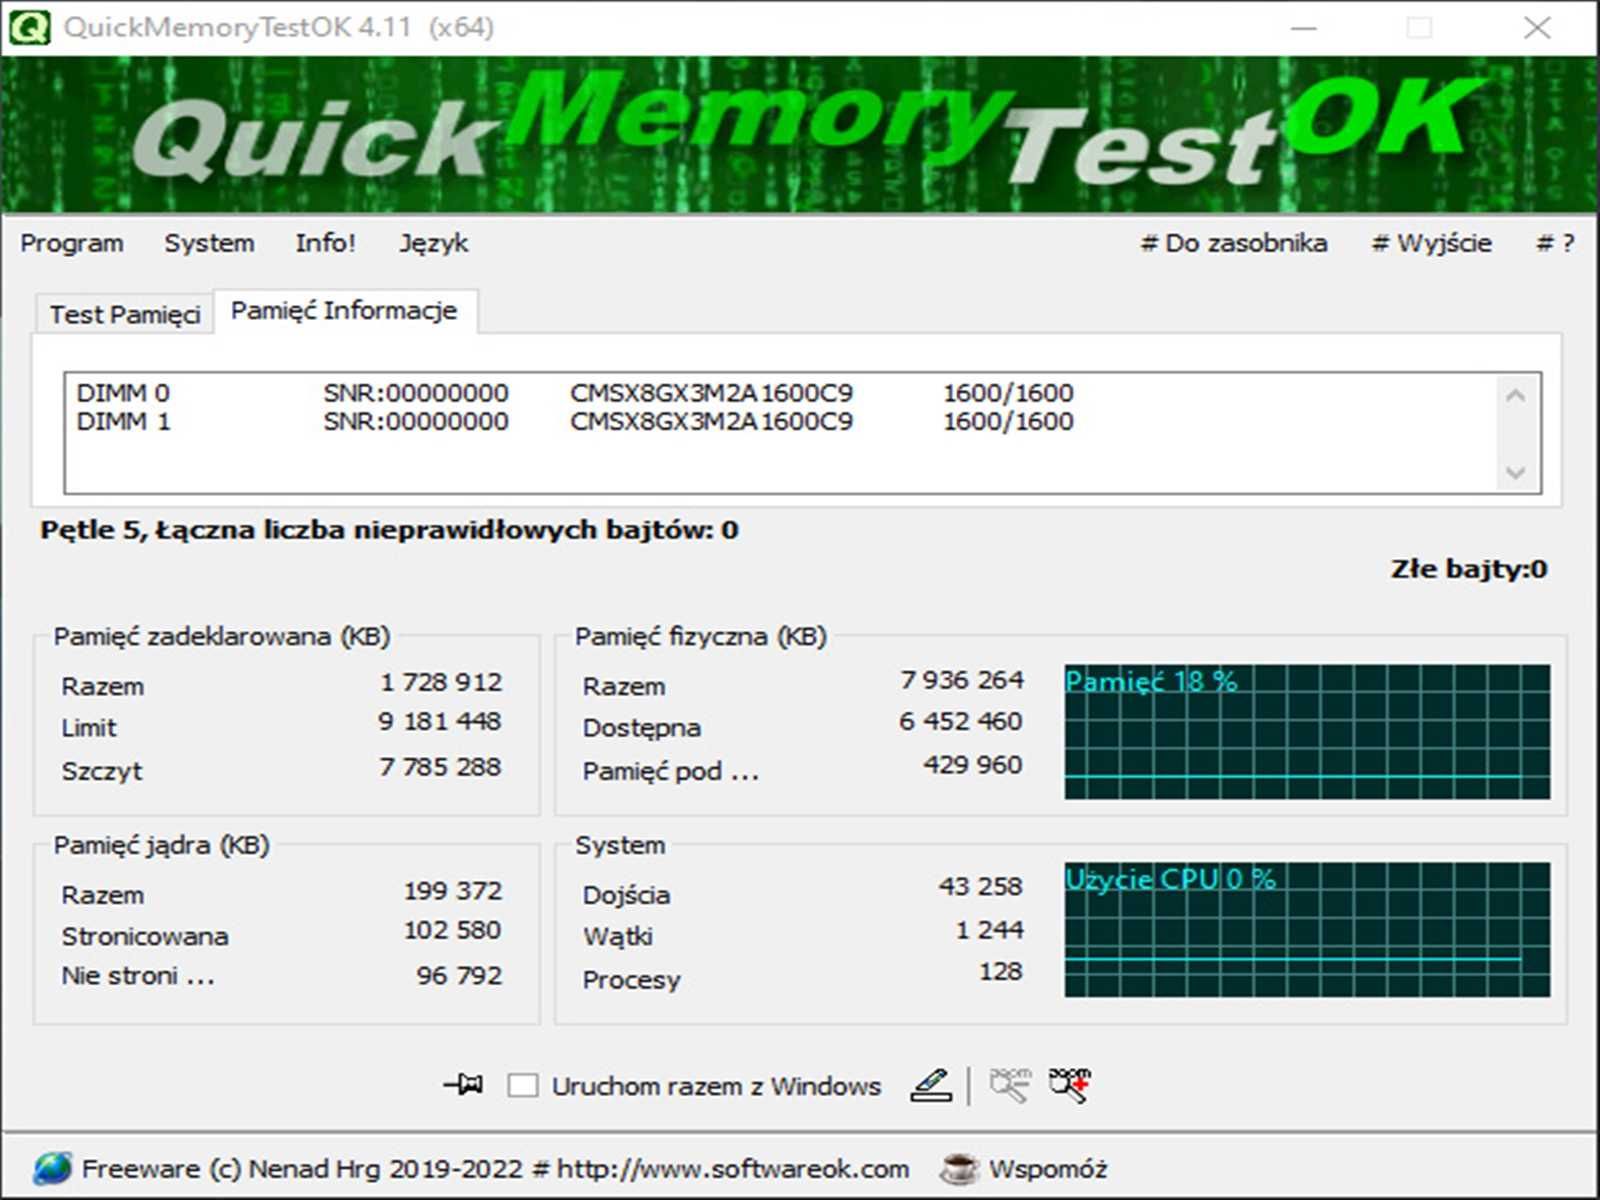This screenshot has height=1200, width=1600.
Task: Click the physical memory Razem value 7 936 264
Action: [962, 680]
